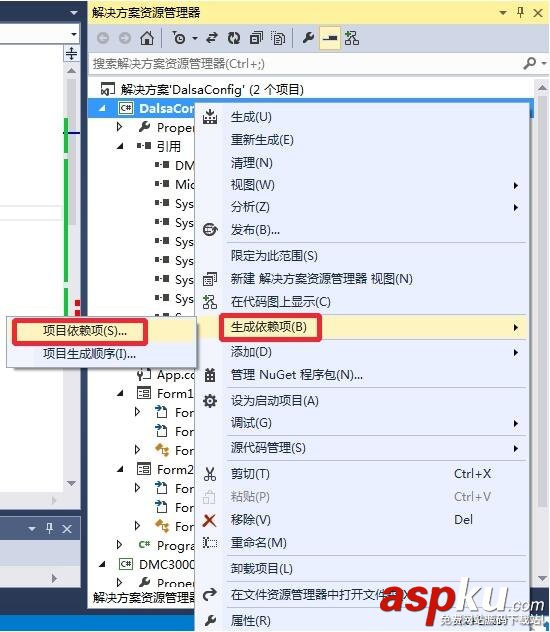The height and width of the screenshot is (632, 550).
Task: Click the publish globe icon beside 发布
Action: pos(210,230)
